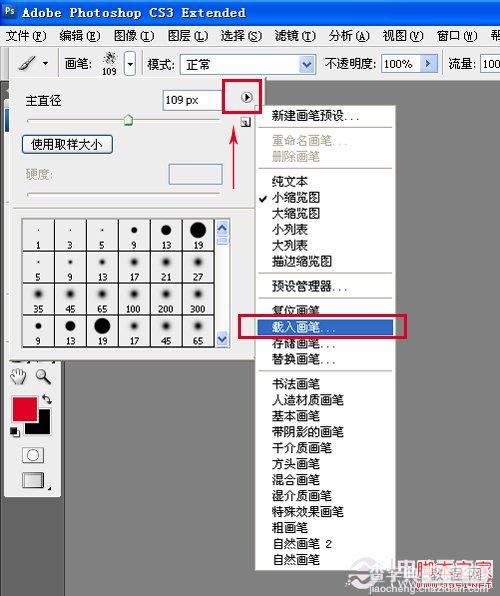Click the flow value field
500x596 pixels.
click(490, 64)
